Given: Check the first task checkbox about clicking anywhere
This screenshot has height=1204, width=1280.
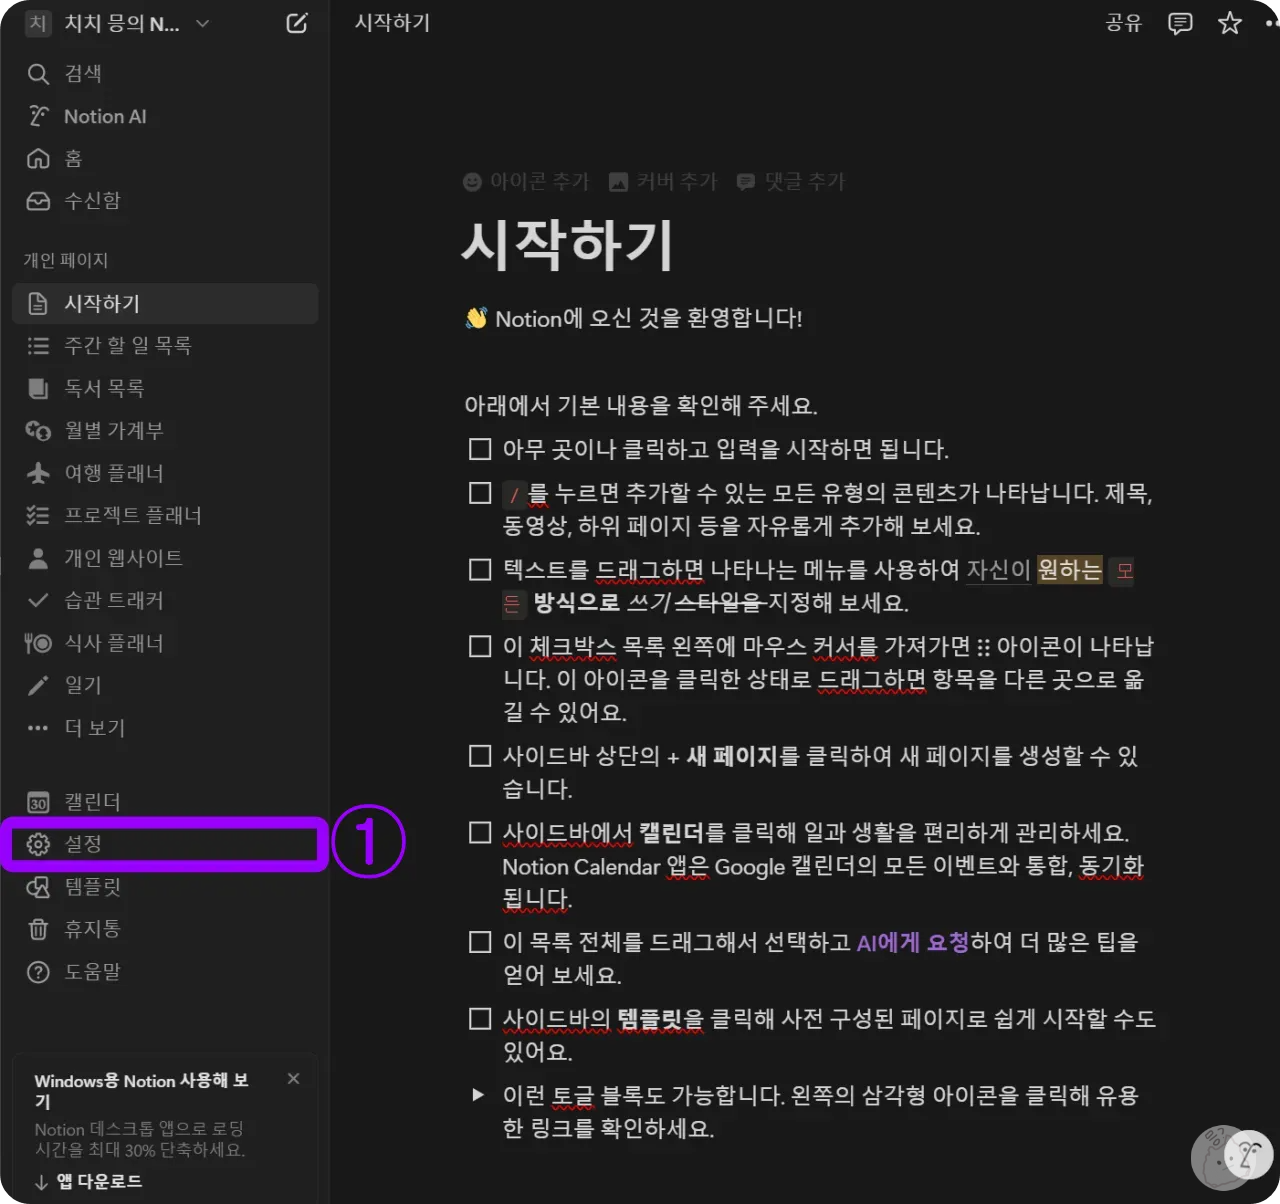Looking at the screenshot, I should pyautogui.click(x=479, y=449).
